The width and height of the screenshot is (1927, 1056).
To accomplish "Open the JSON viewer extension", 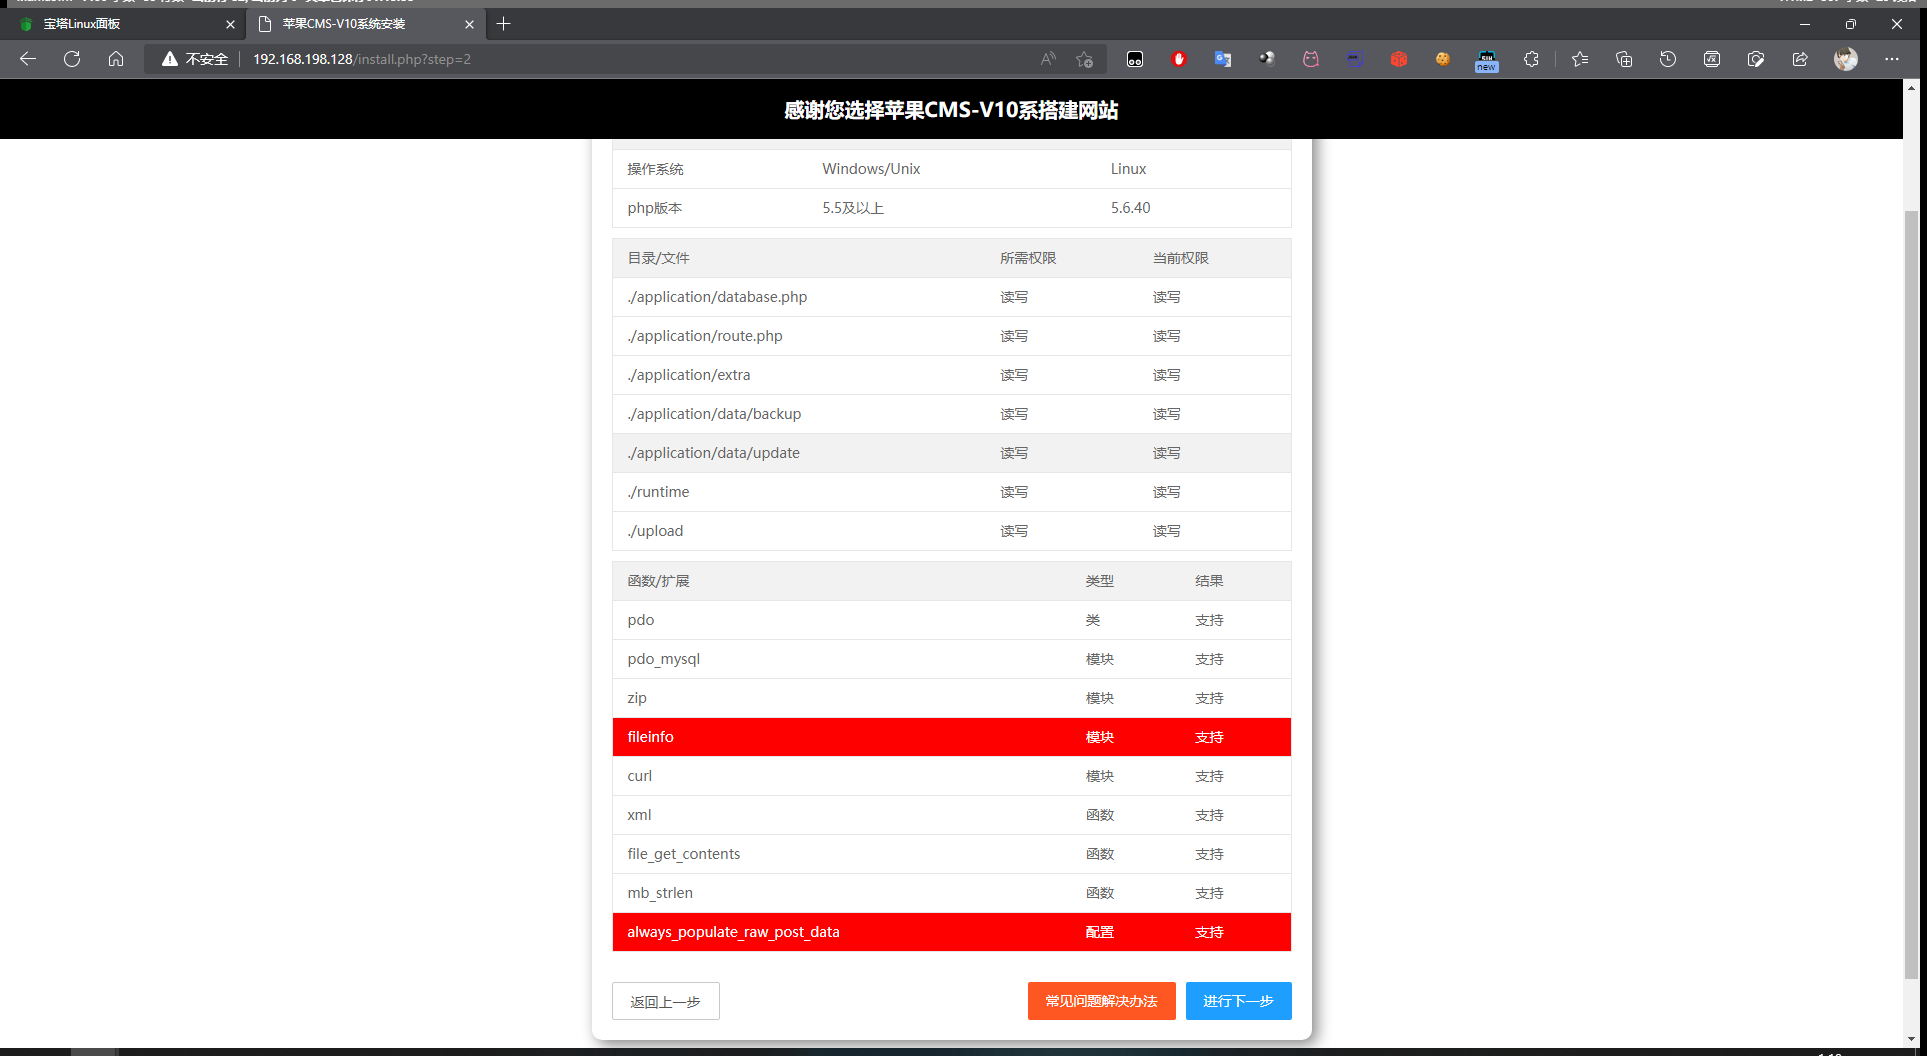I will coord(1355,59).
